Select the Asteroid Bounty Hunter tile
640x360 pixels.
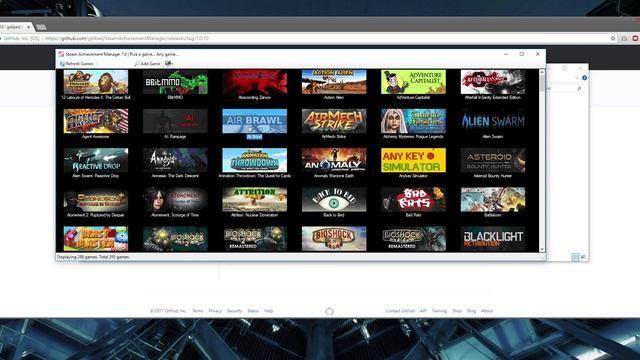coord(493,163)
